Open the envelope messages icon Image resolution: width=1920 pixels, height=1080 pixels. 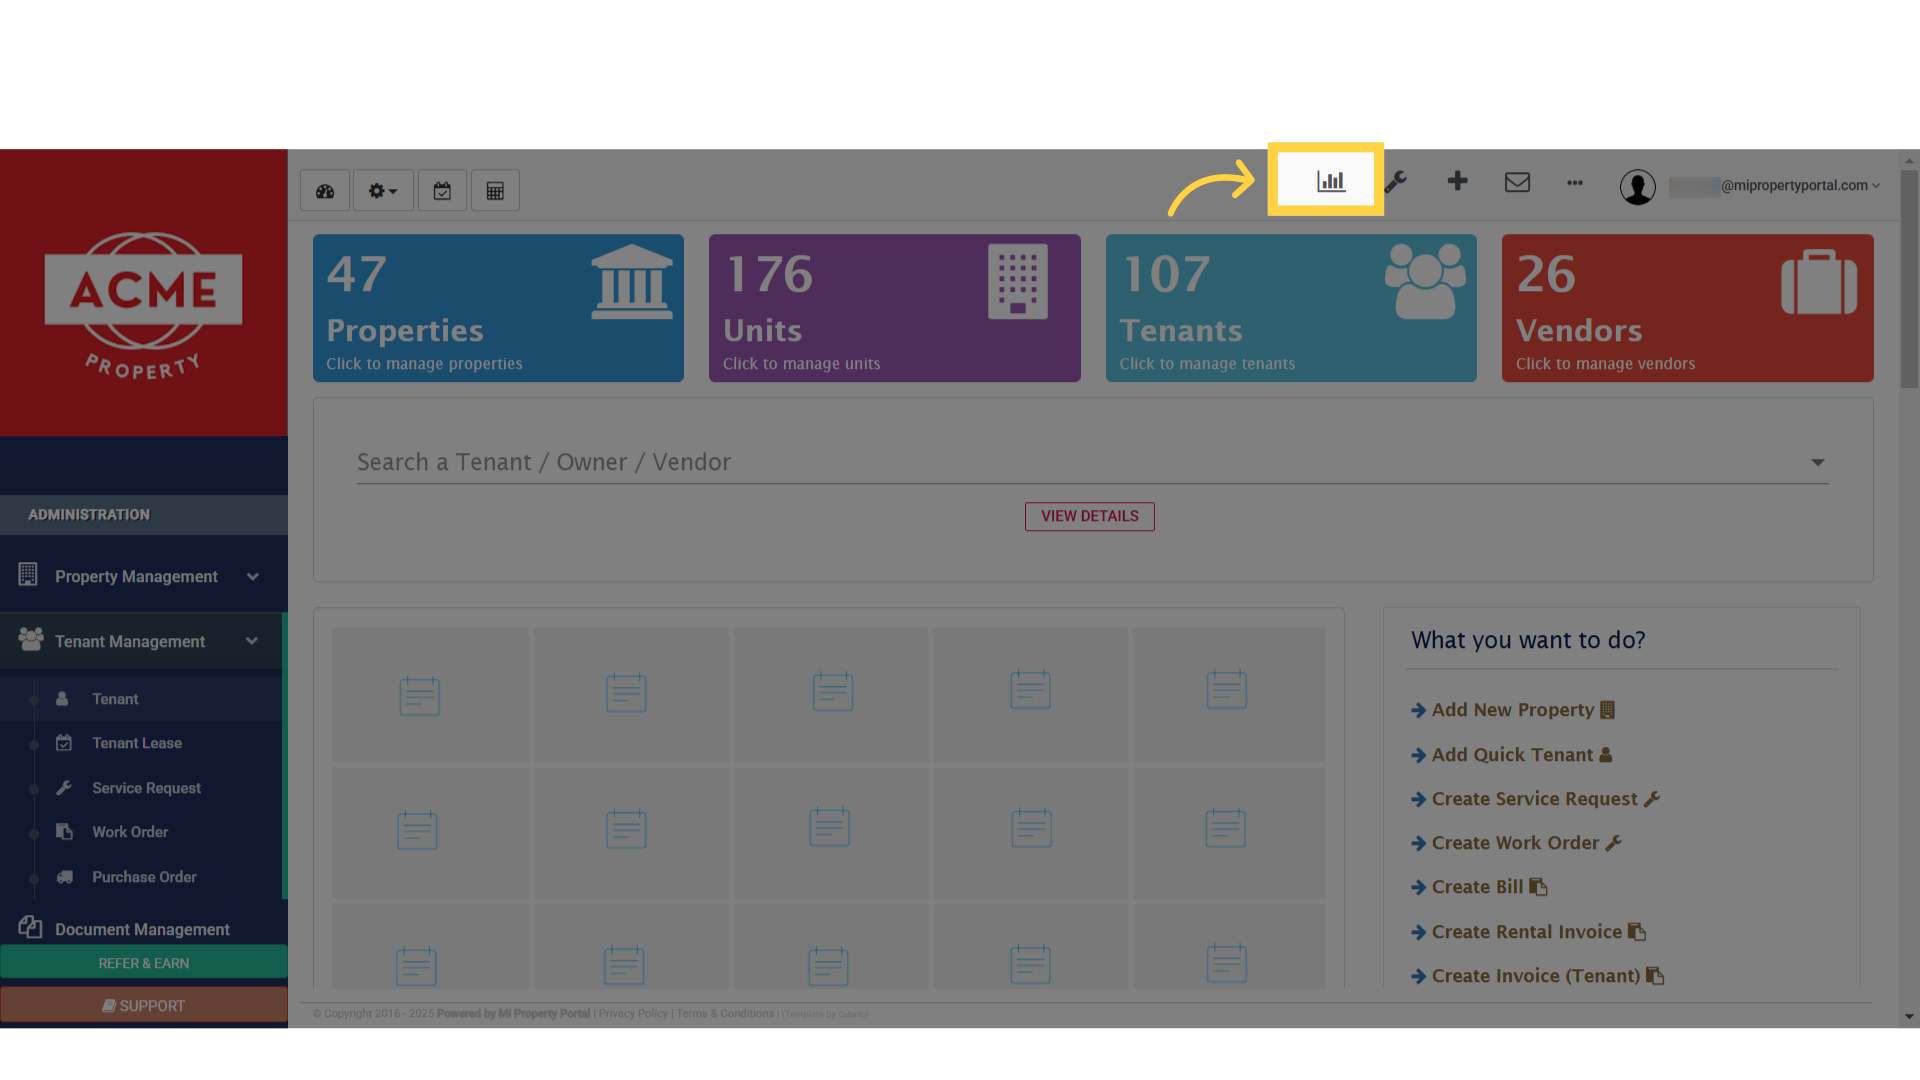1517,182
